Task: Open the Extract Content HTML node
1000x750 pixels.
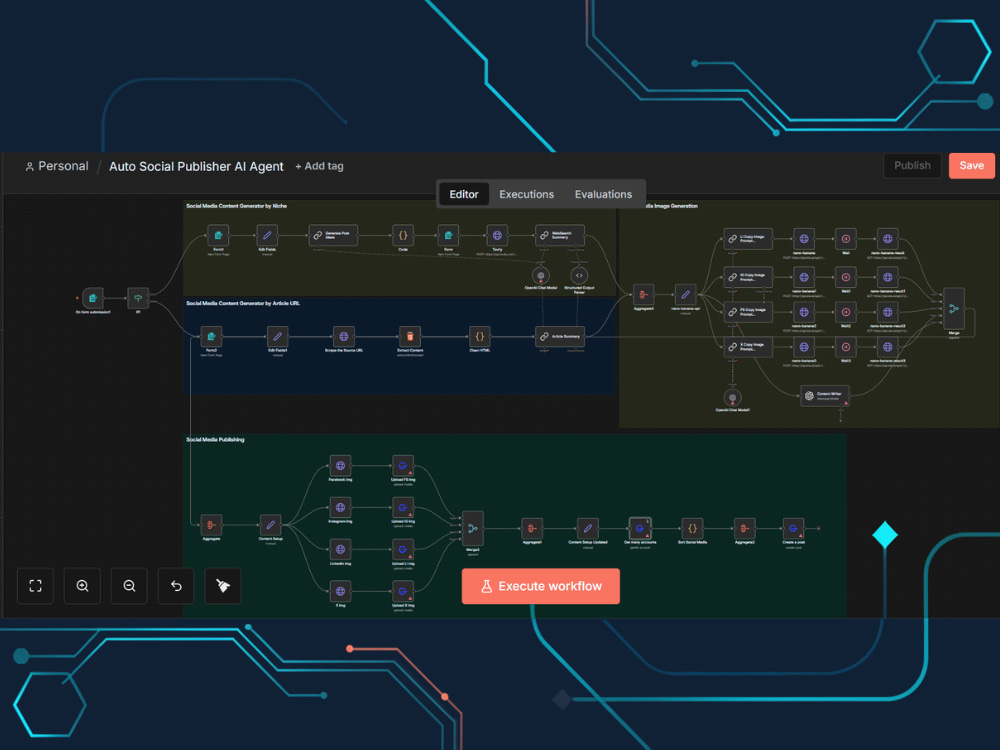Action: click(410, 336)
